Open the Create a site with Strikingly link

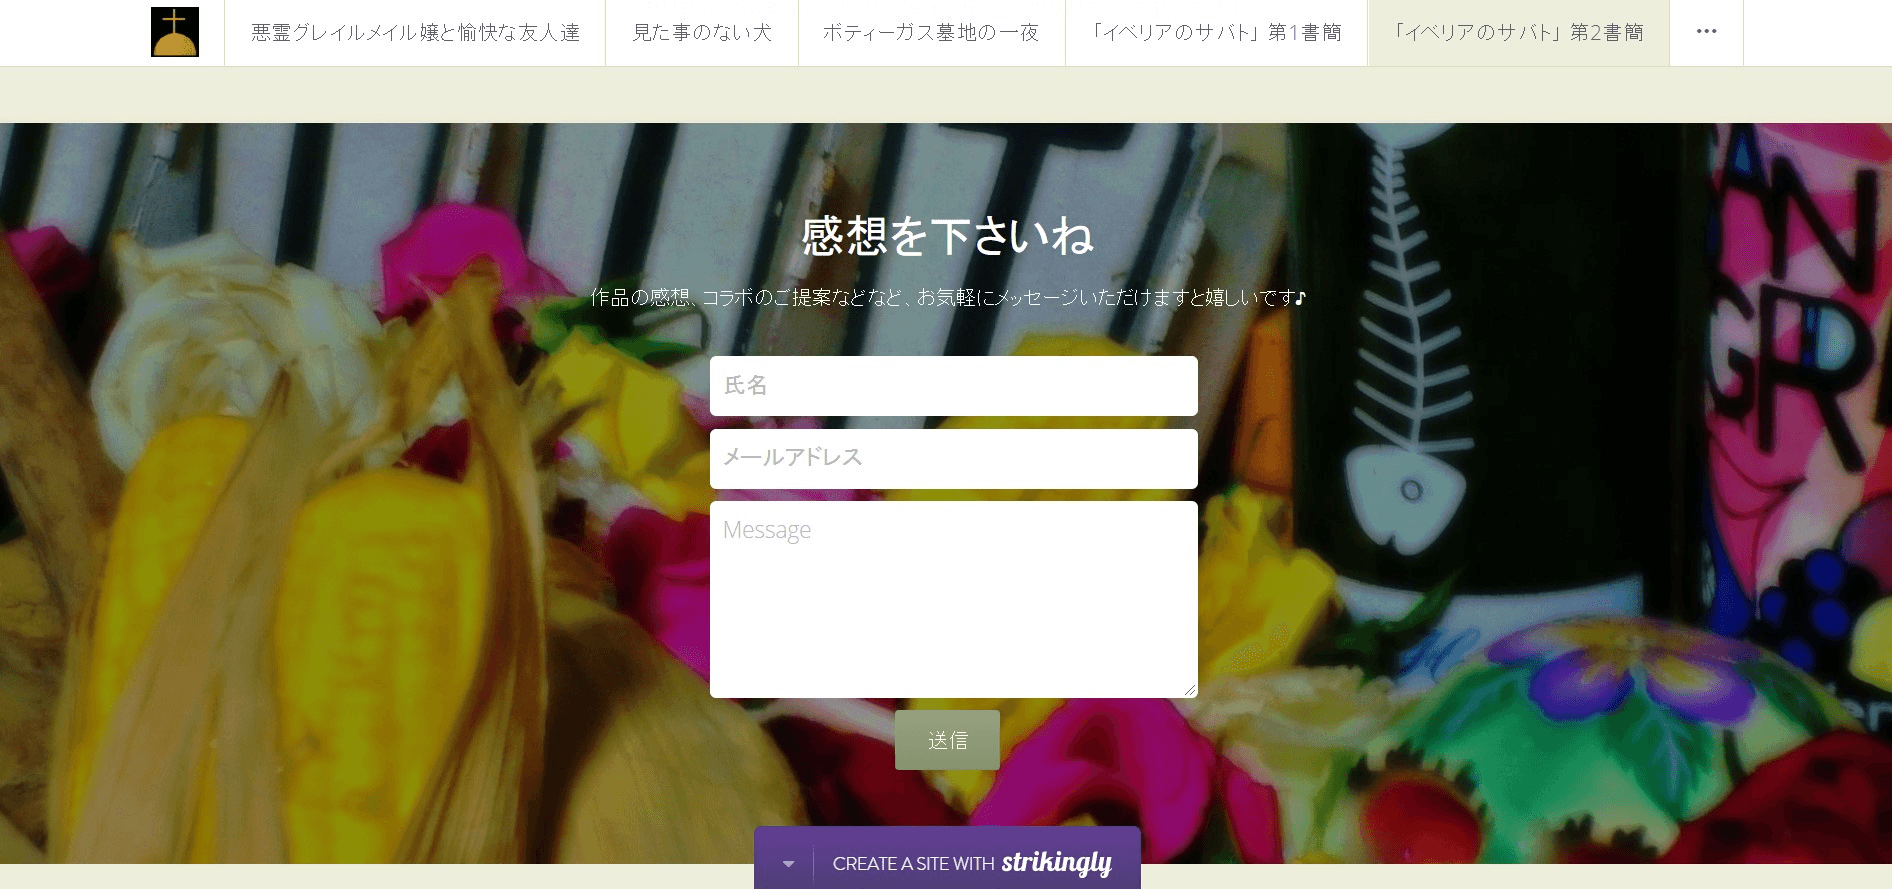[x=972, y=863]
